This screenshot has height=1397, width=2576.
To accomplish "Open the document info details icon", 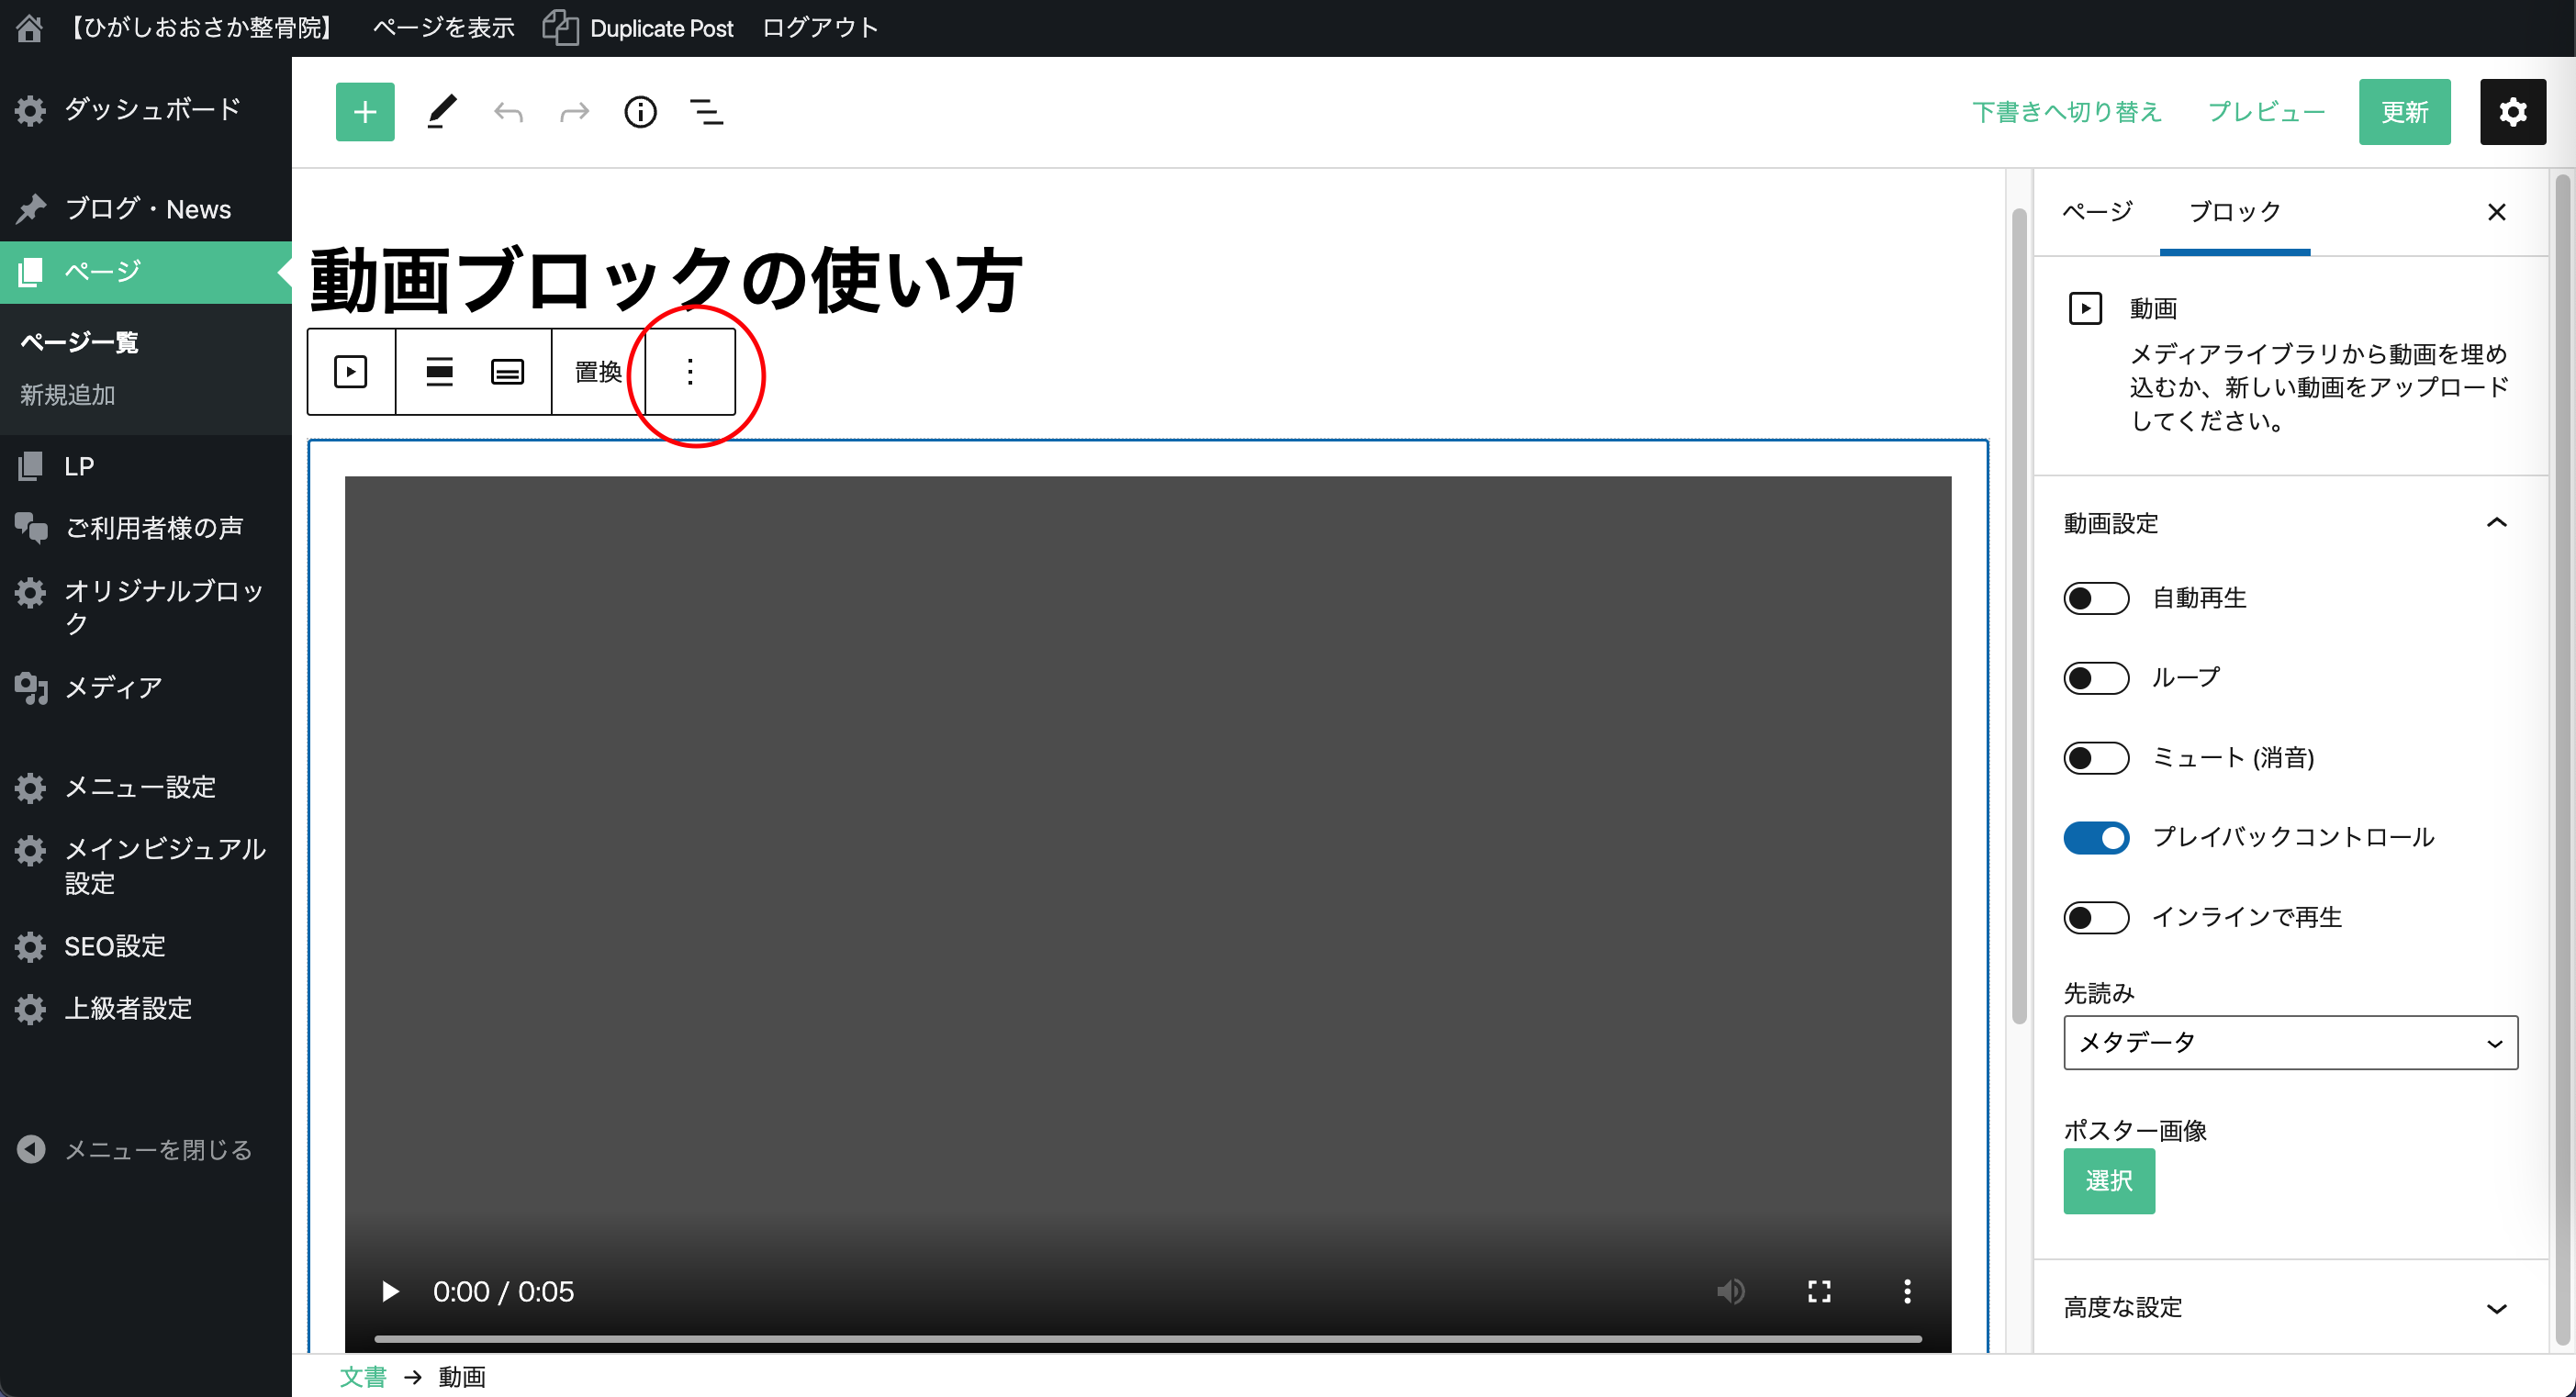I will click(640, 112).
